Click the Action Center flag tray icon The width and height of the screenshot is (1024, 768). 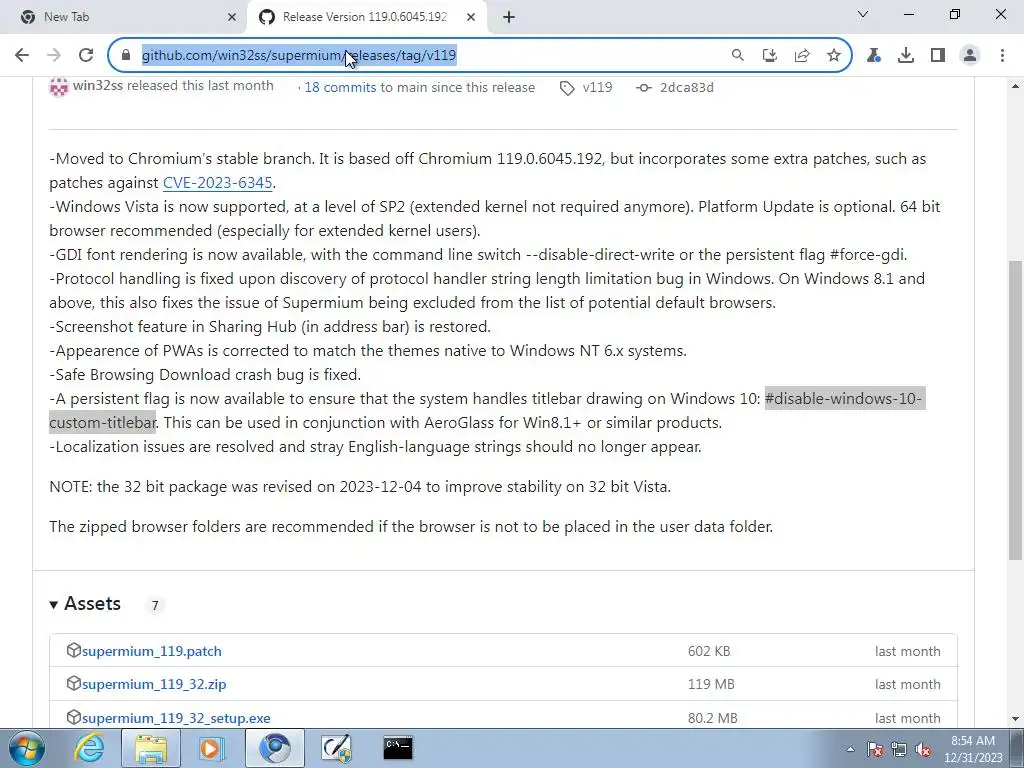click(x=875, y=750)
